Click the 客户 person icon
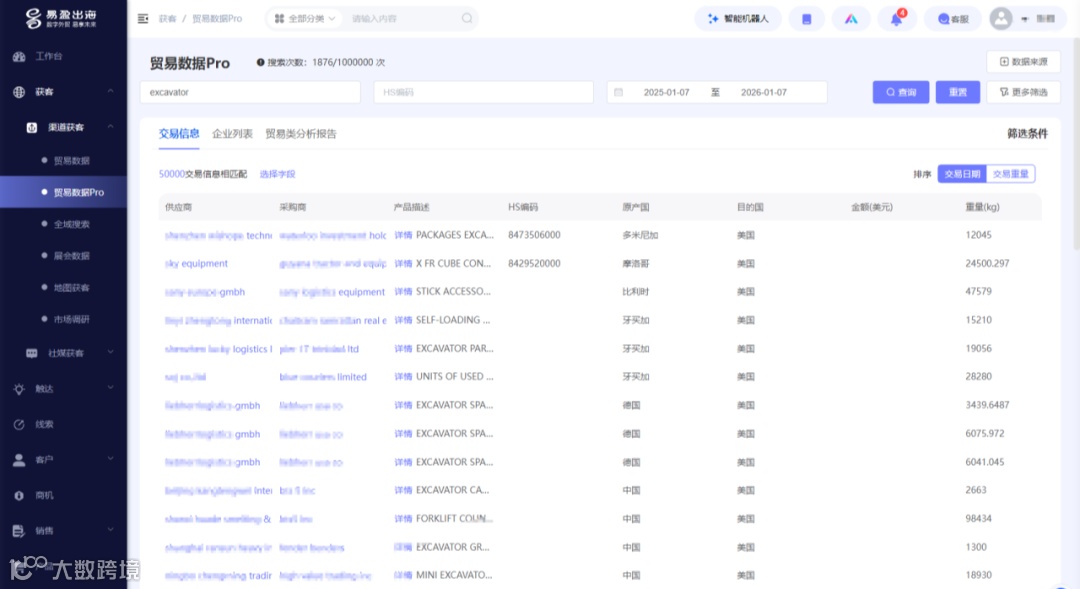This screenshot has height=589, width=1080. 19,459
